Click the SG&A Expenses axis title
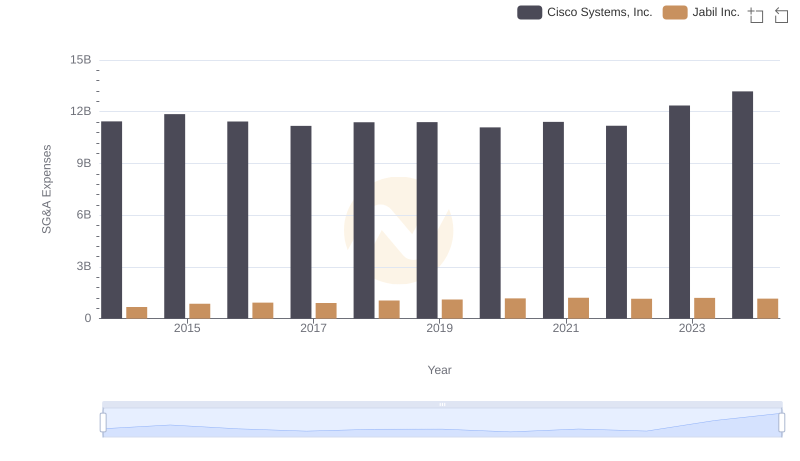The height and width of the screenshot is (461, 800). [46, 189]
